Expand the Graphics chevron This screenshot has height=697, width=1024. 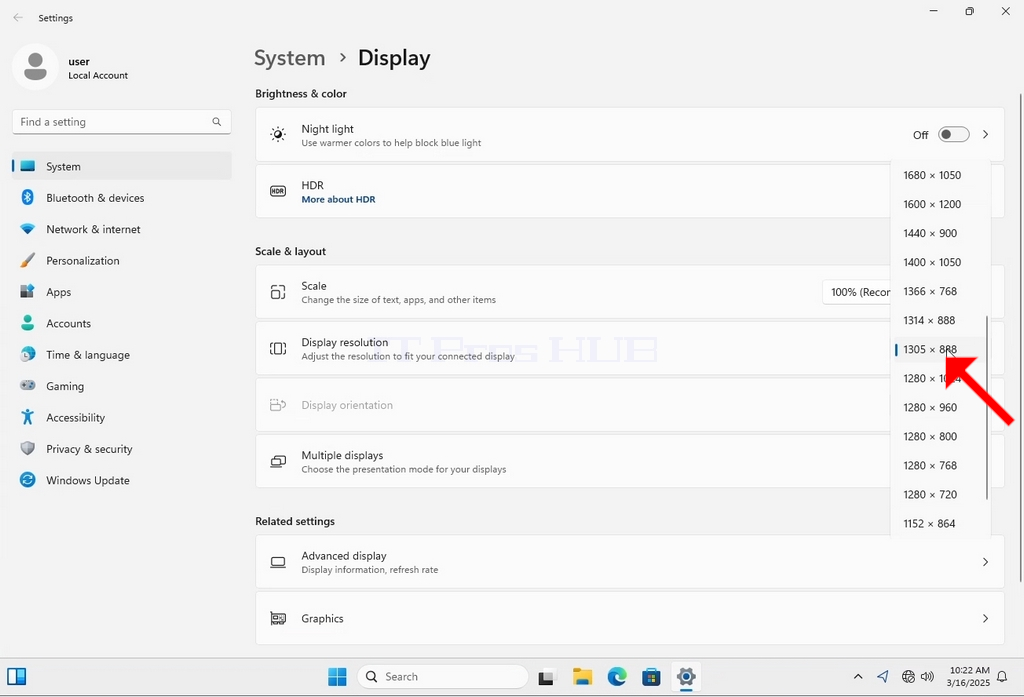pyautogui.click(x=985, y=619)
